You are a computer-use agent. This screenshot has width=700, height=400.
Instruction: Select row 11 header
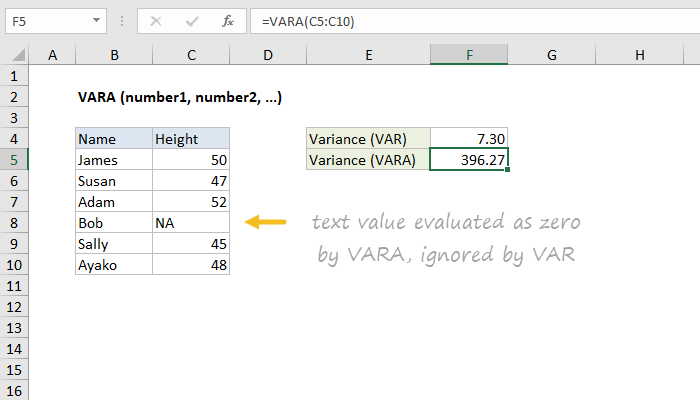14,286
